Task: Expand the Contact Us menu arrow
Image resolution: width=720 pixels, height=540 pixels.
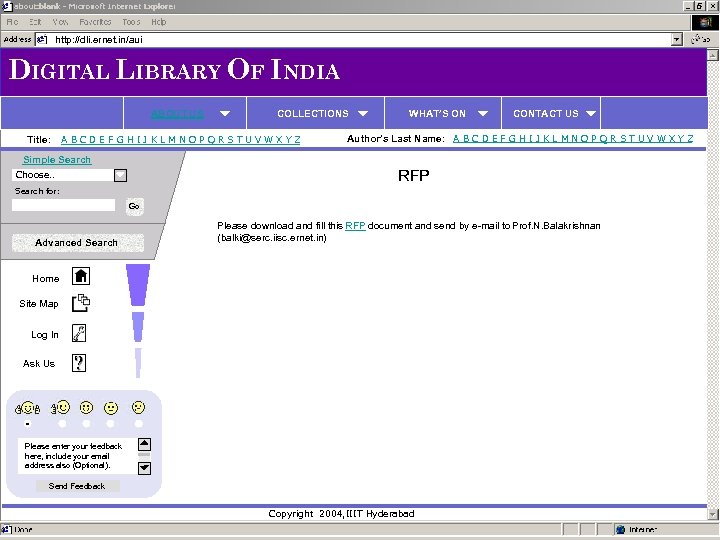Action: click(x=591, y=113)
